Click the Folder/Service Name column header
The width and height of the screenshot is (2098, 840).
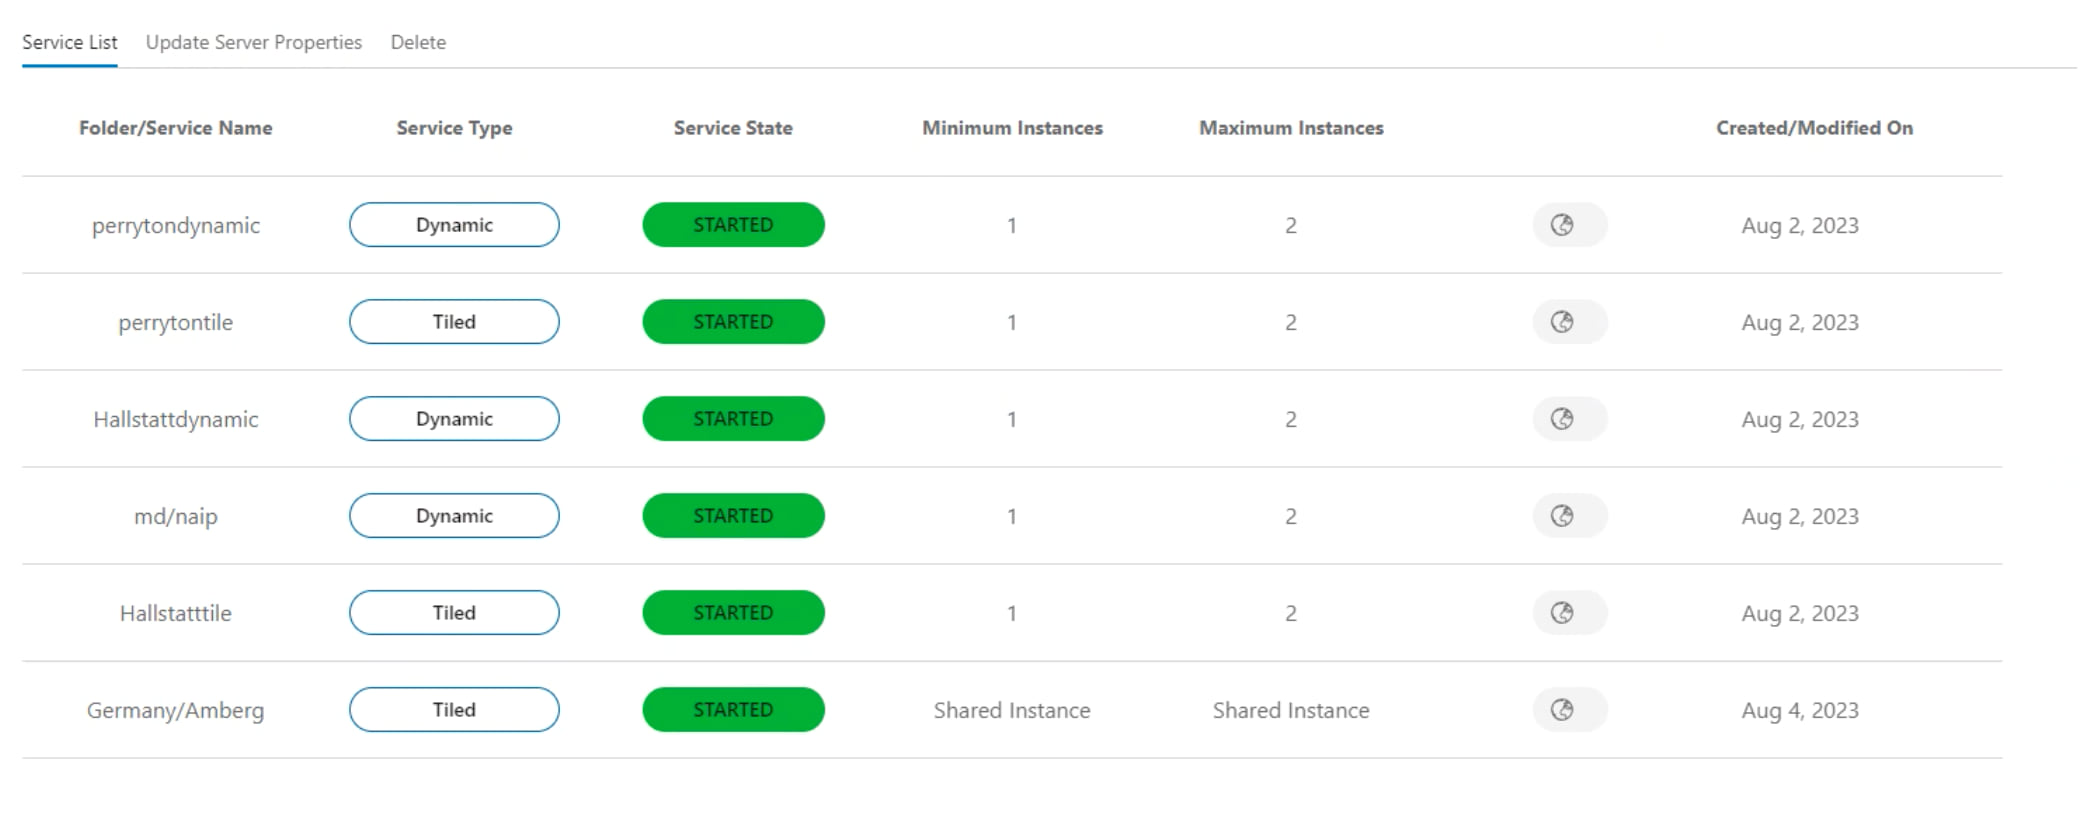[176, 128]
